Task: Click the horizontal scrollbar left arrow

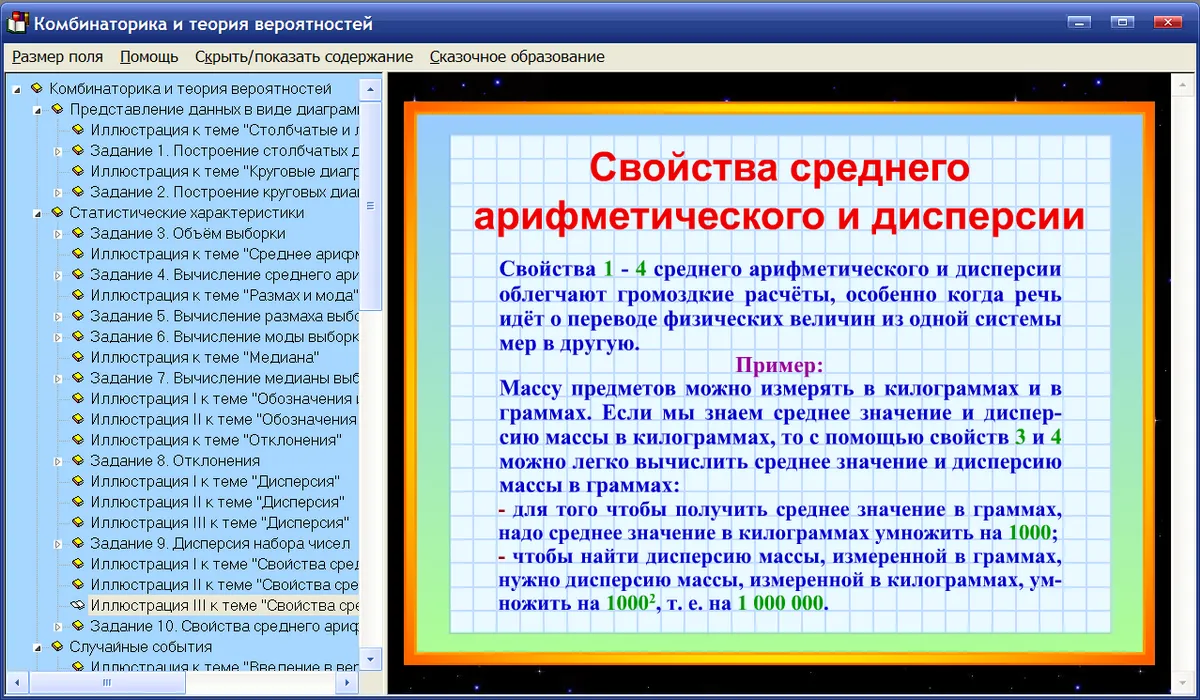Action: tap(16, 682)
